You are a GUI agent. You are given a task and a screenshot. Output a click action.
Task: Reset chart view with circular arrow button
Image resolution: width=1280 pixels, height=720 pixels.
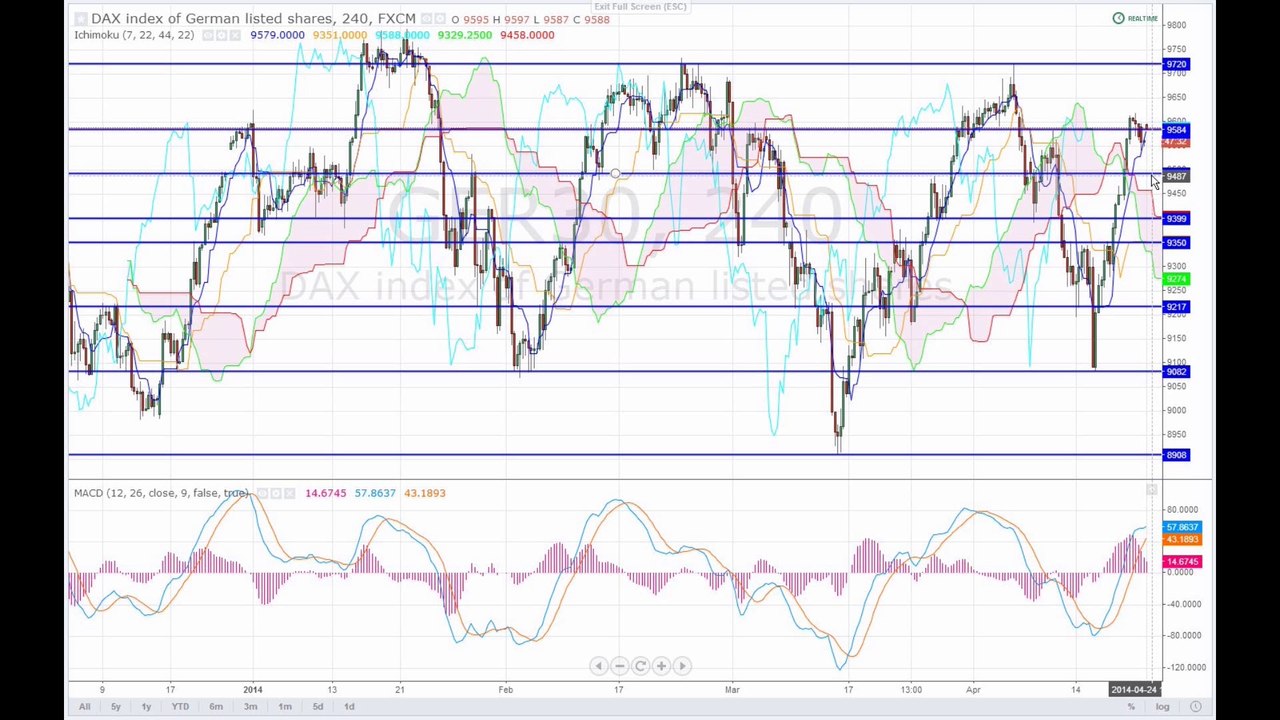click(640, 666)
